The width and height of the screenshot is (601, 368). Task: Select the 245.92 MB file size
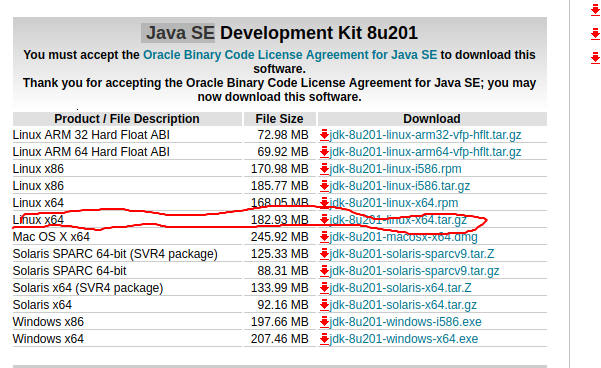[x=280, y=237]
